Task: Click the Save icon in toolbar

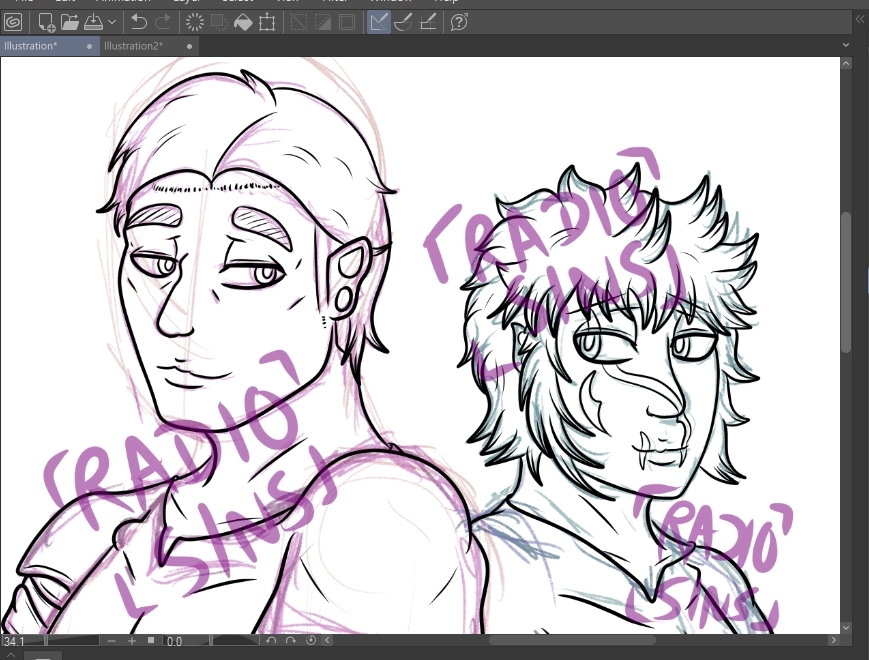Action: coord(91,21)
